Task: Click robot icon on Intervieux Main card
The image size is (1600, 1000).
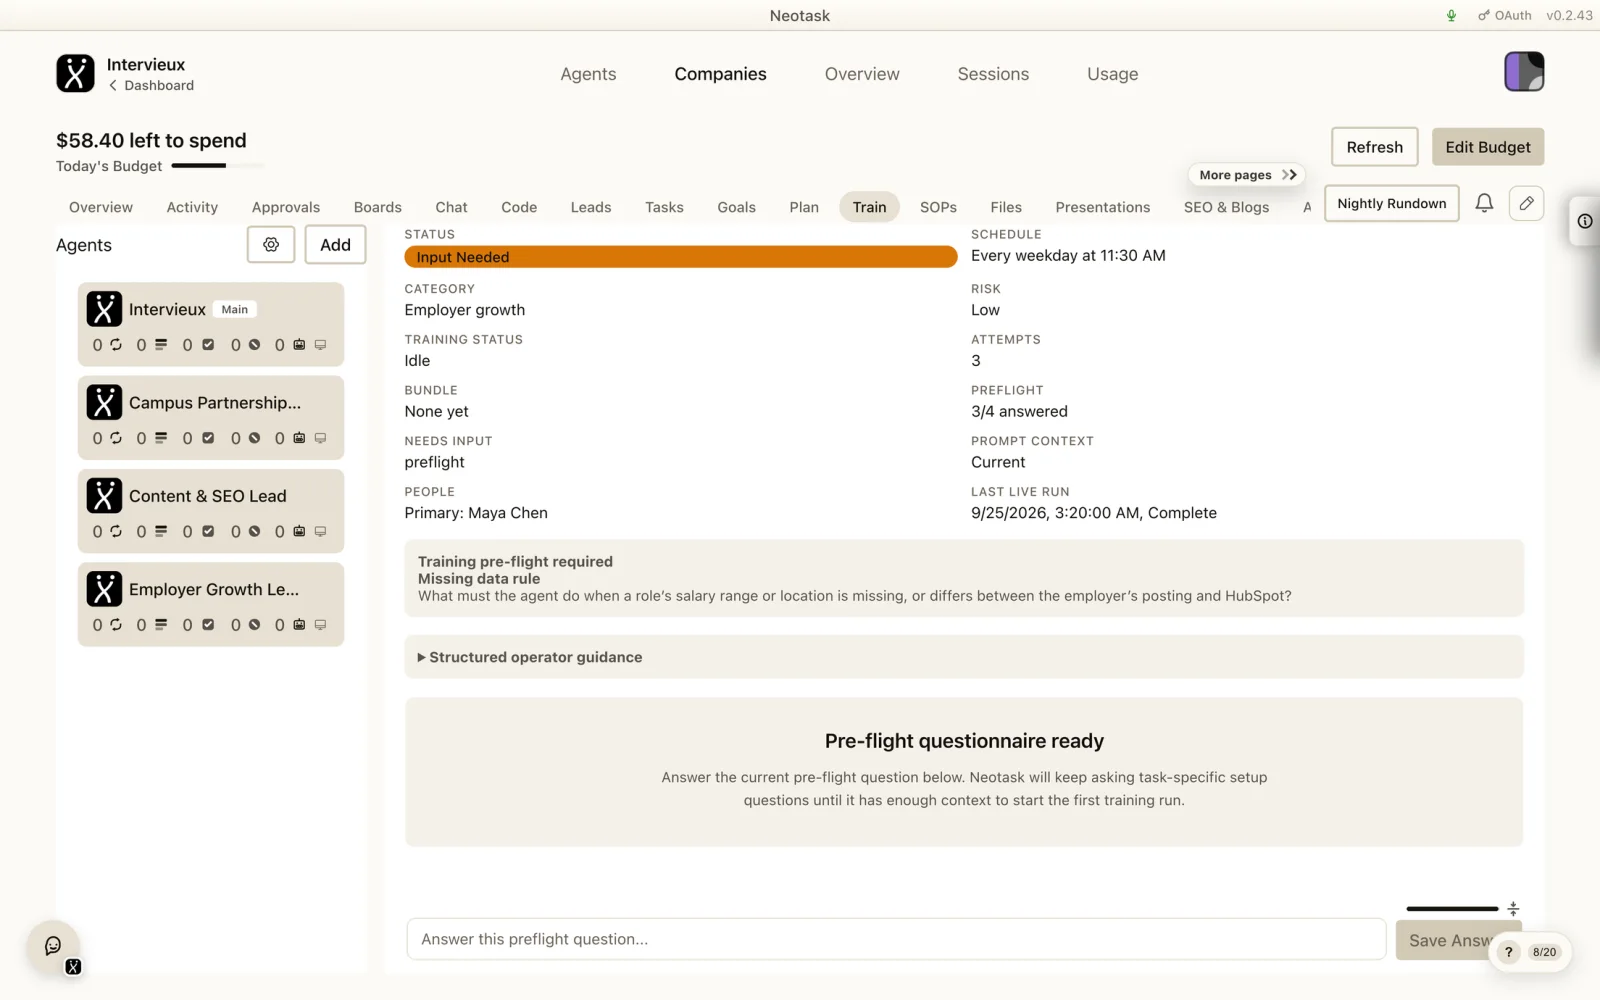Action: [x=299, y=344]
